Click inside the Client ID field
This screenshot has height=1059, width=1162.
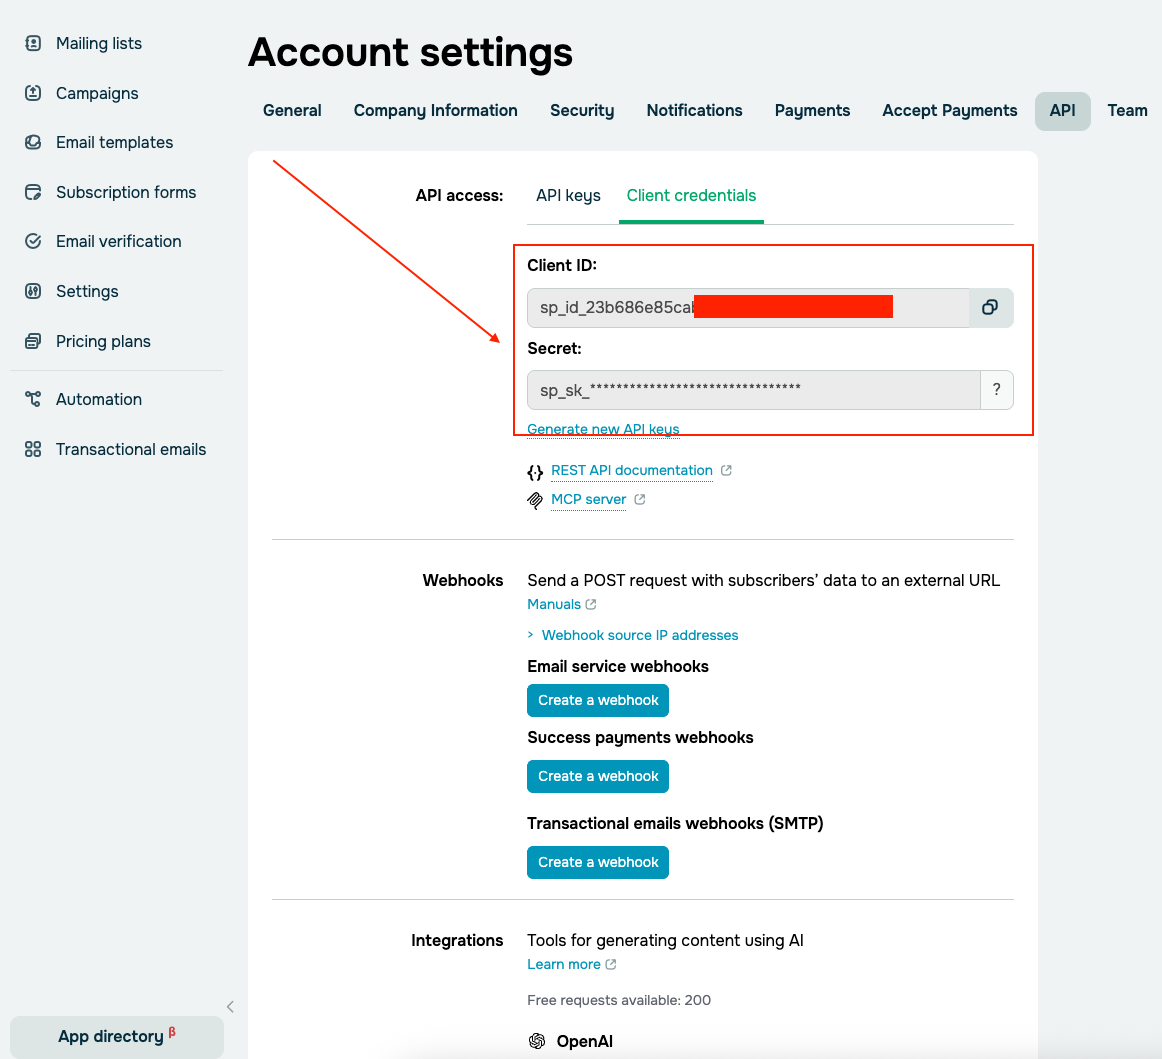(747, 308)
